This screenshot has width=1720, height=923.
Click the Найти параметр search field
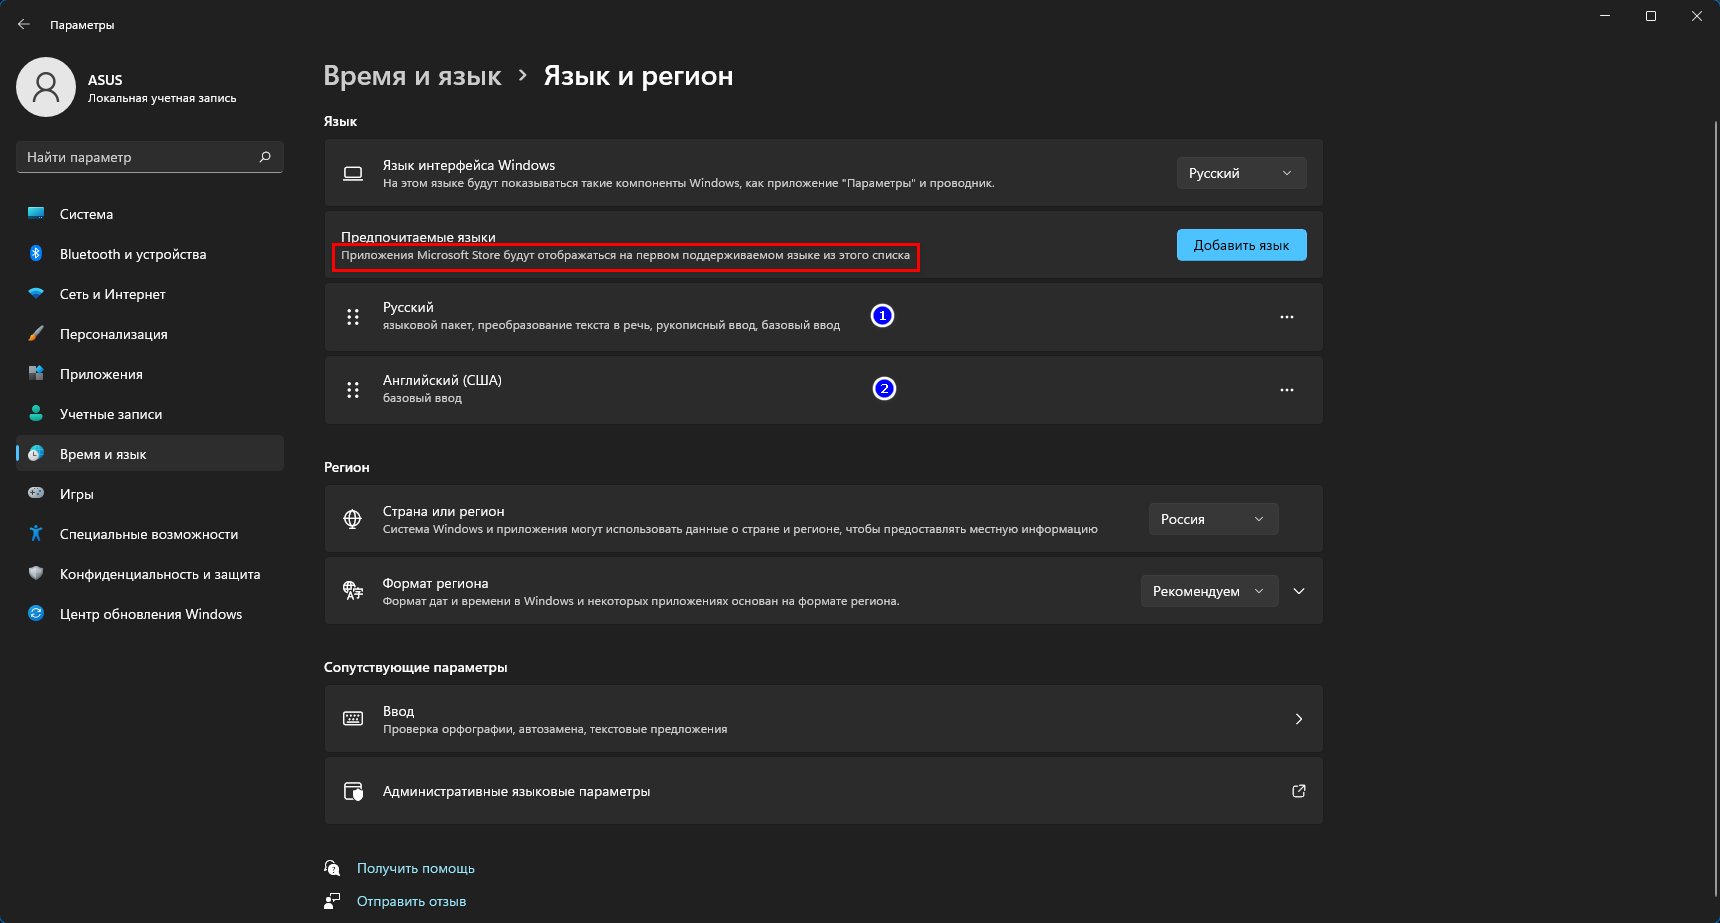coord(138,157)
